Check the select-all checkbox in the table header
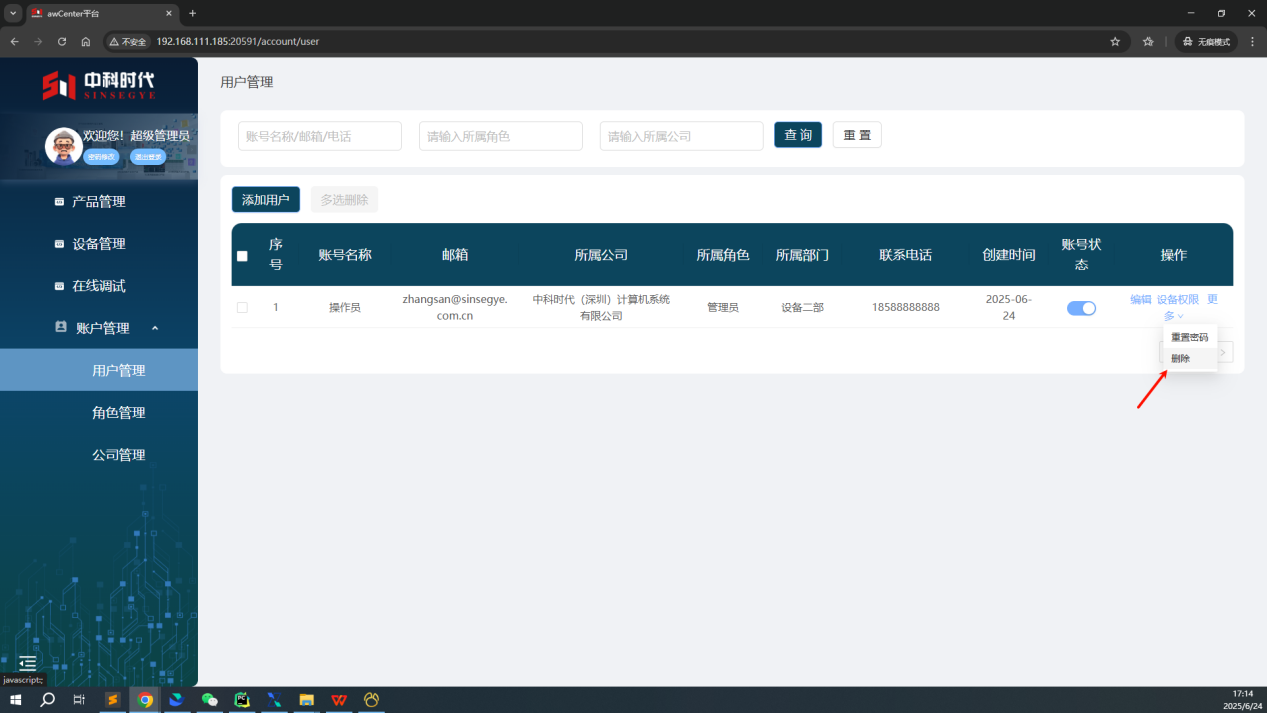This screenshot has height=713, width=1267. point(242,256)
